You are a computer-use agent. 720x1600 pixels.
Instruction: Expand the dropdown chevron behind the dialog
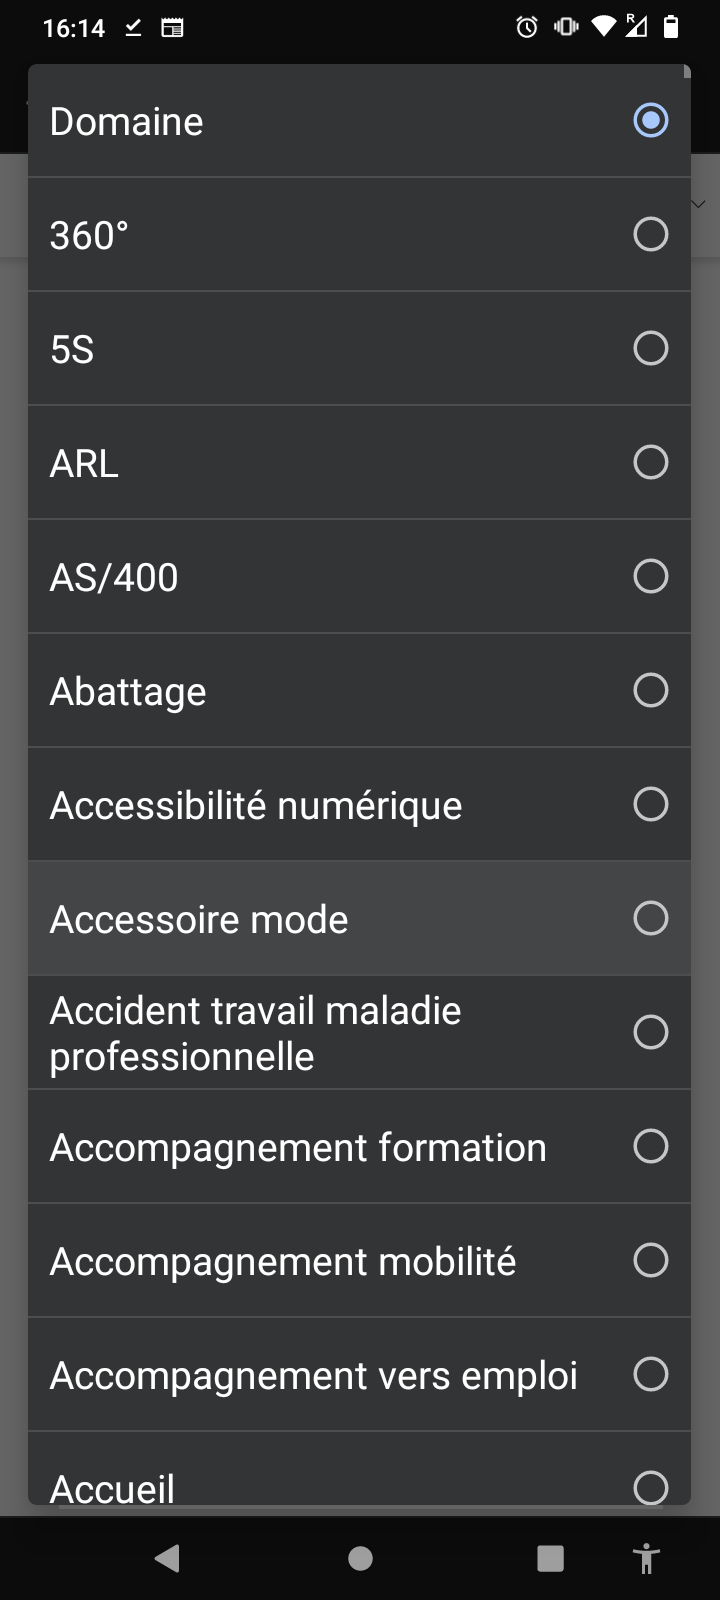point(700,204)
